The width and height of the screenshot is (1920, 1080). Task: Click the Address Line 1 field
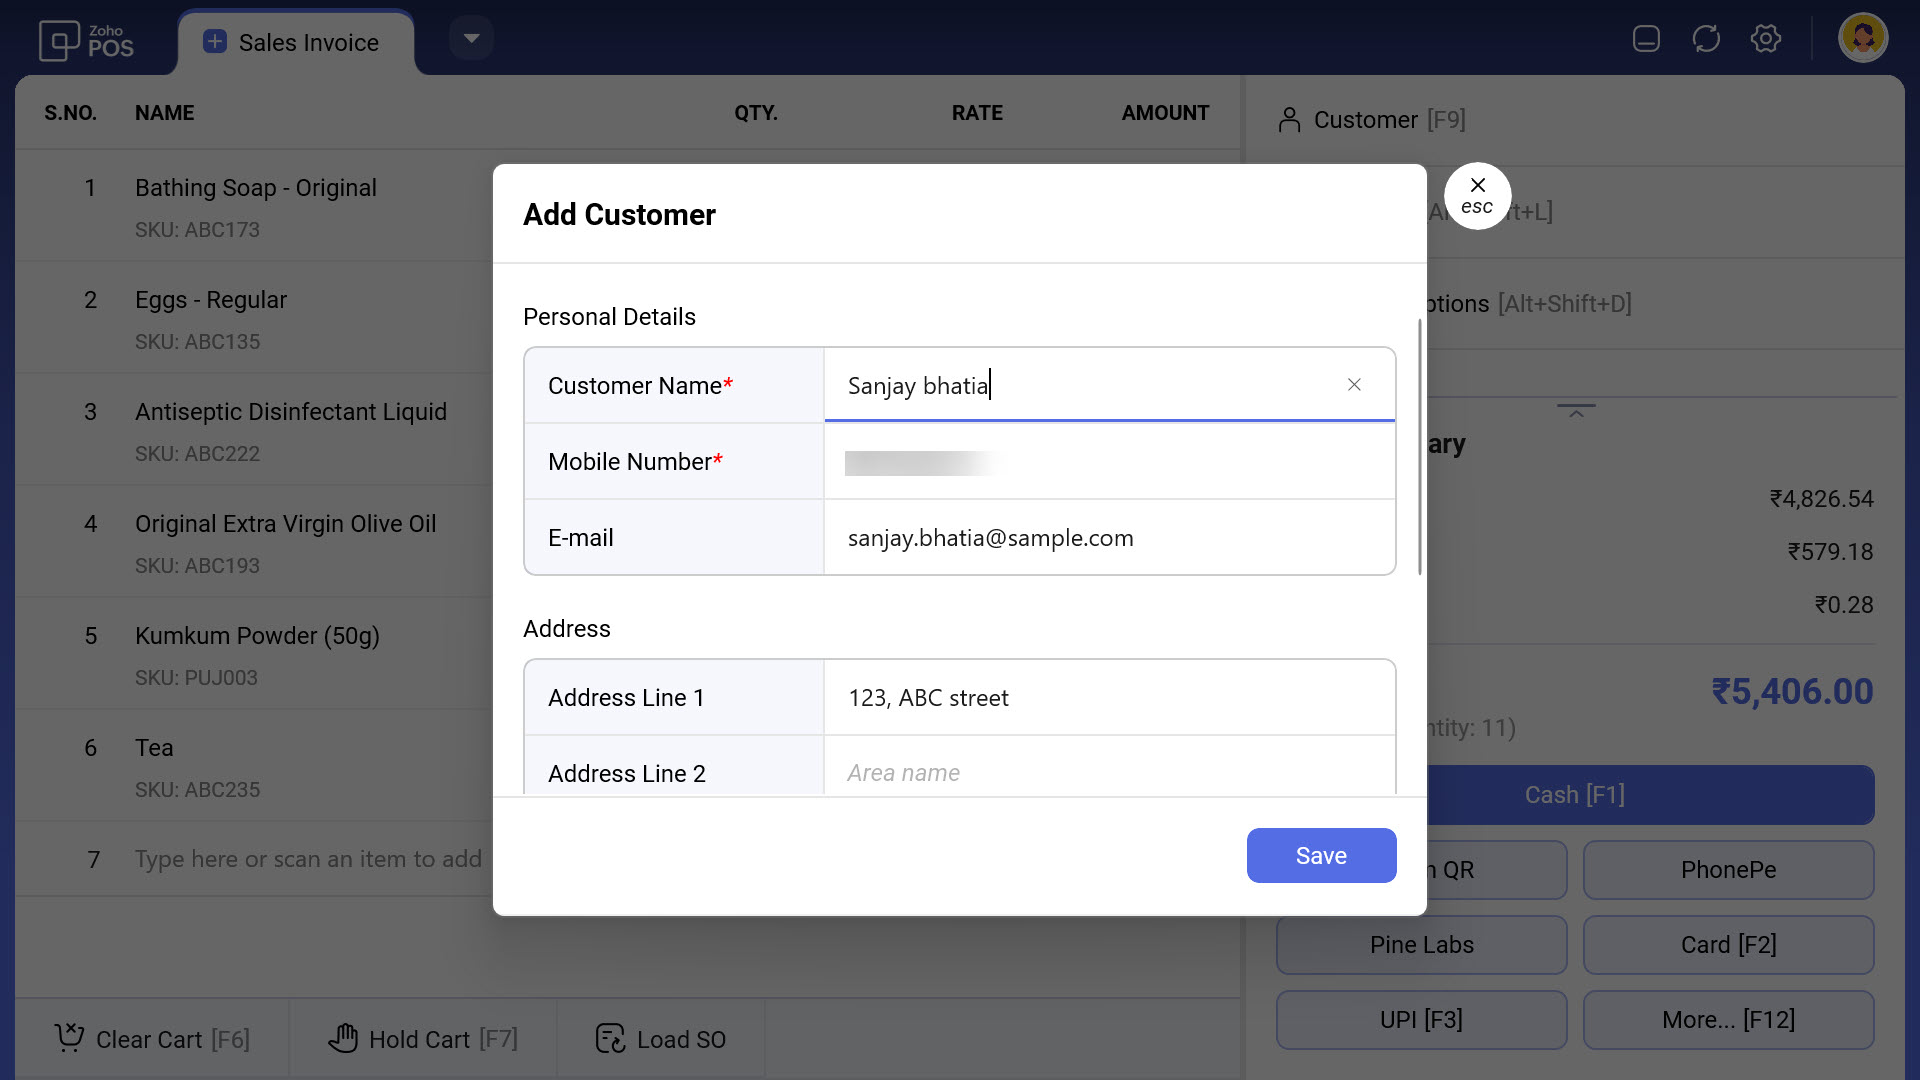tap(1108, 698)
